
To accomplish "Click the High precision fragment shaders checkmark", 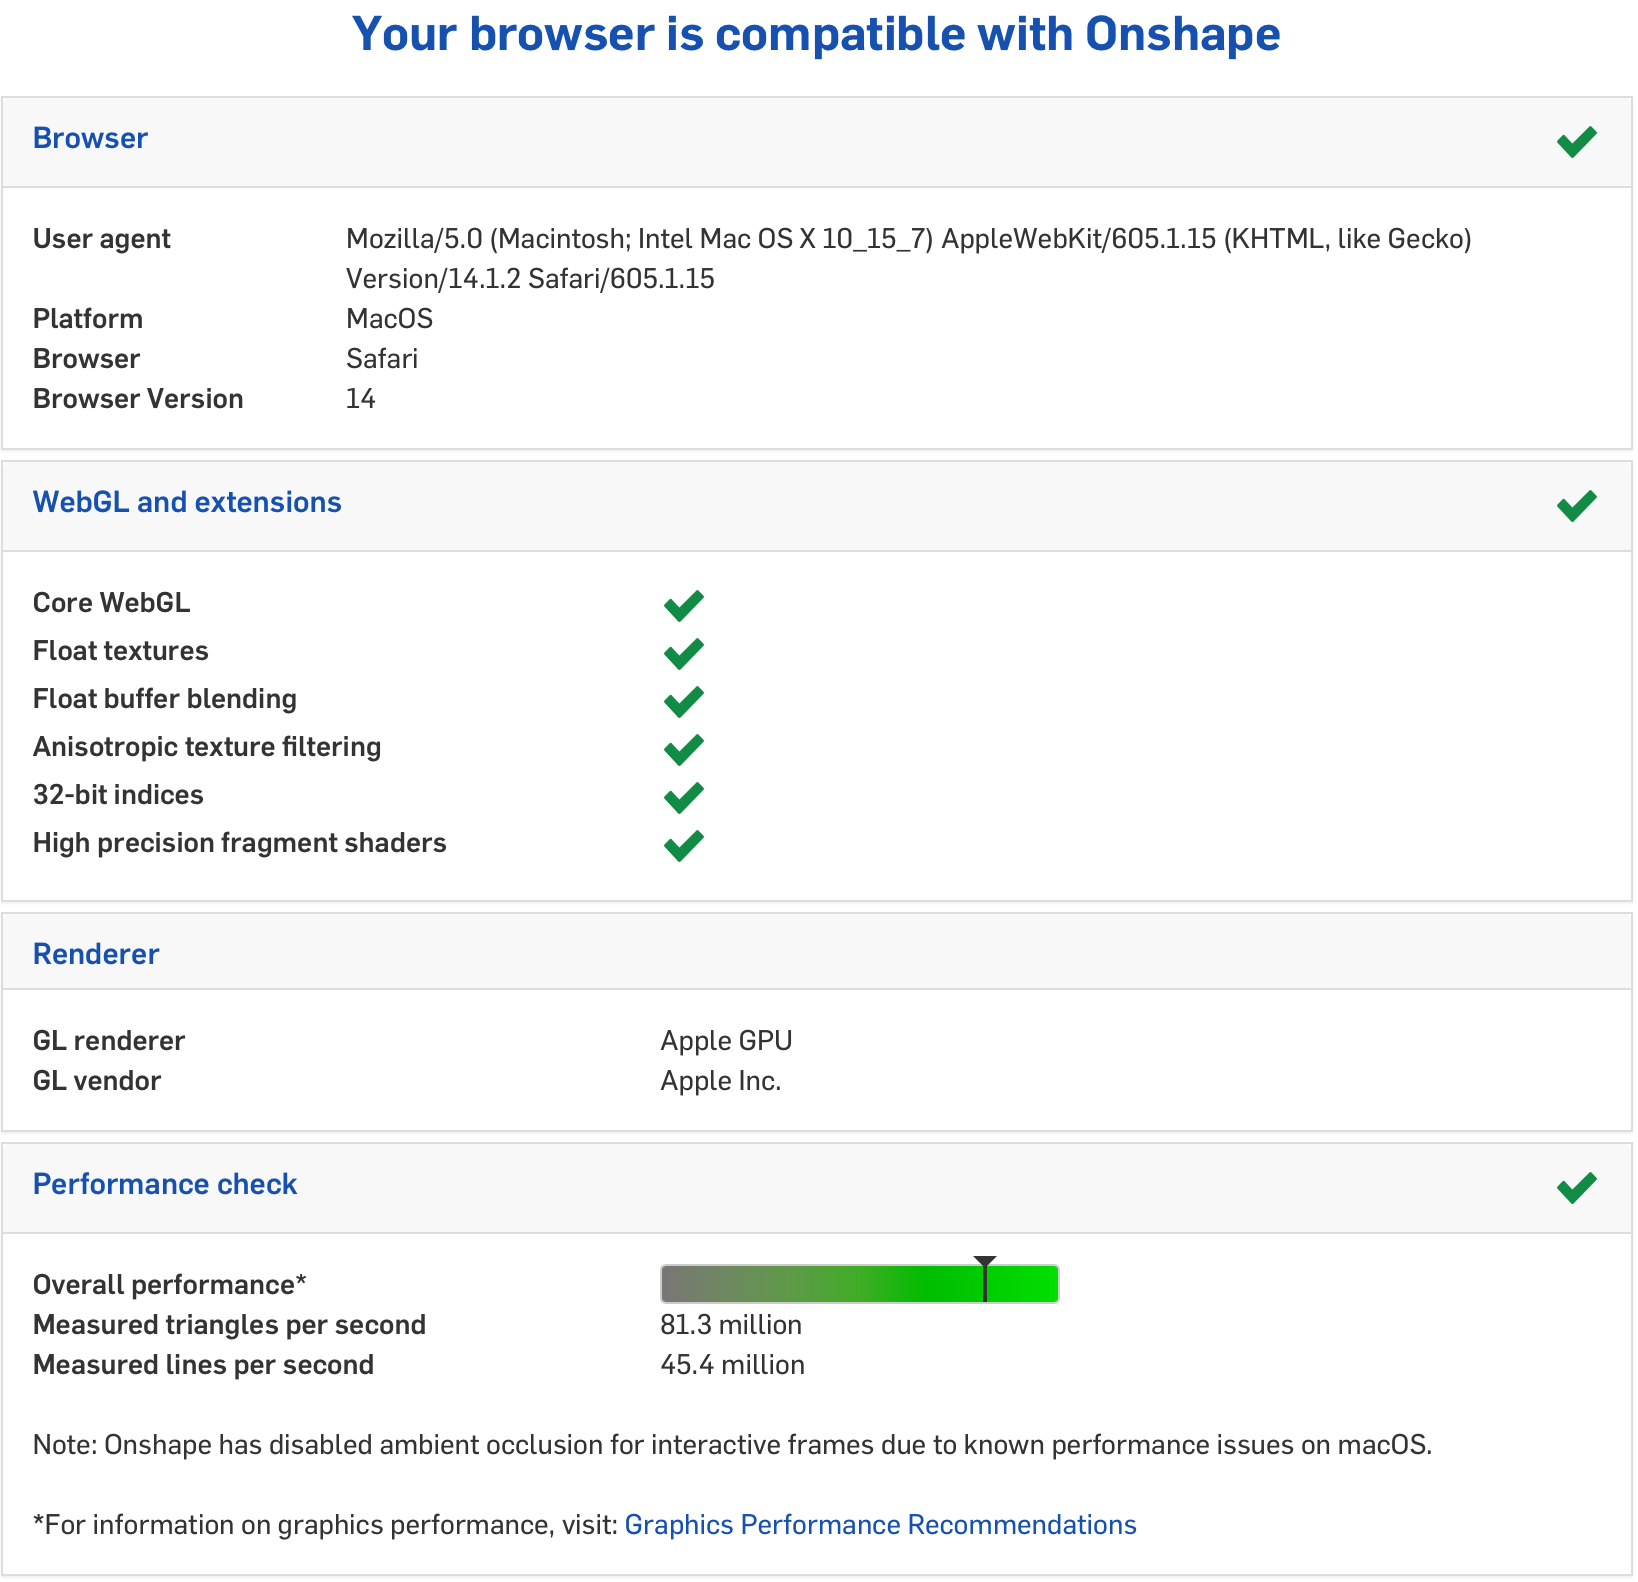I will (684, 845).
